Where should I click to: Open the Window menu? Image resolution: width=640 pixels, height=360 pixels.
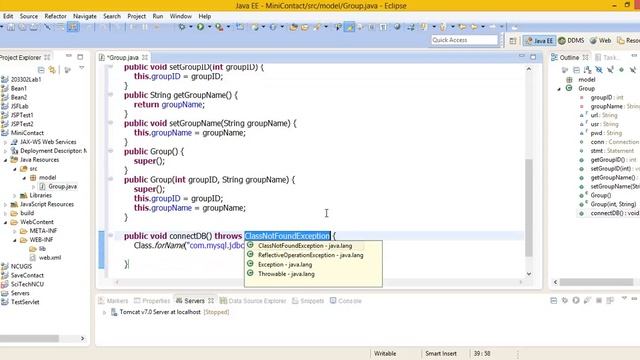click(x=180, y=16)
